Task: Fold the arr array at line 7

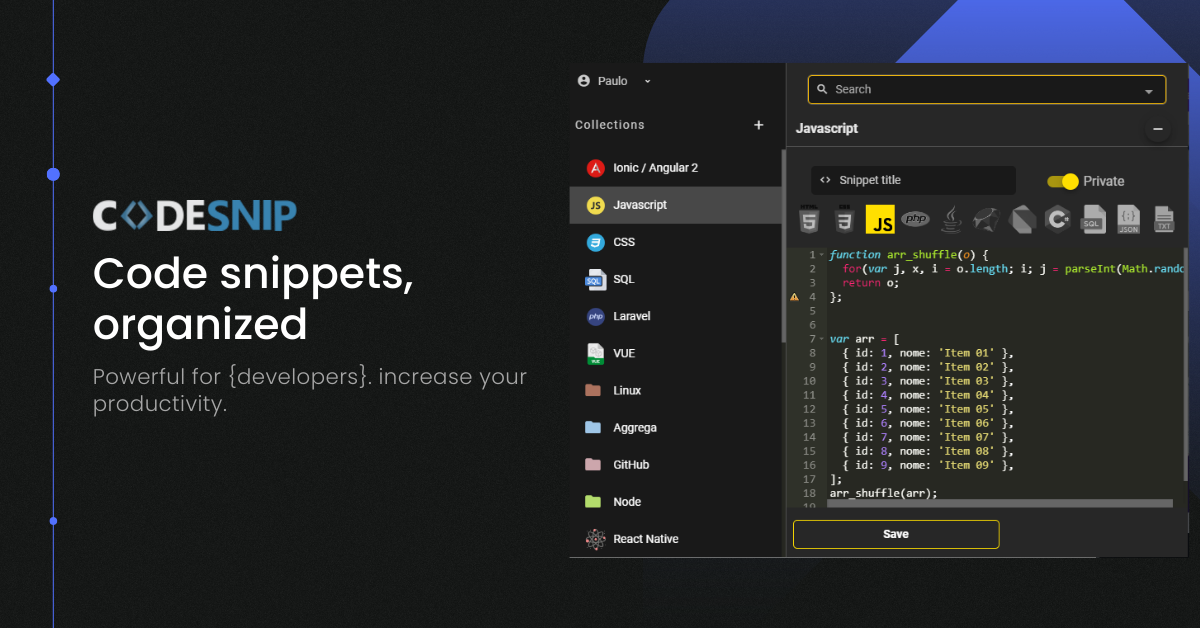Action: 822,339
